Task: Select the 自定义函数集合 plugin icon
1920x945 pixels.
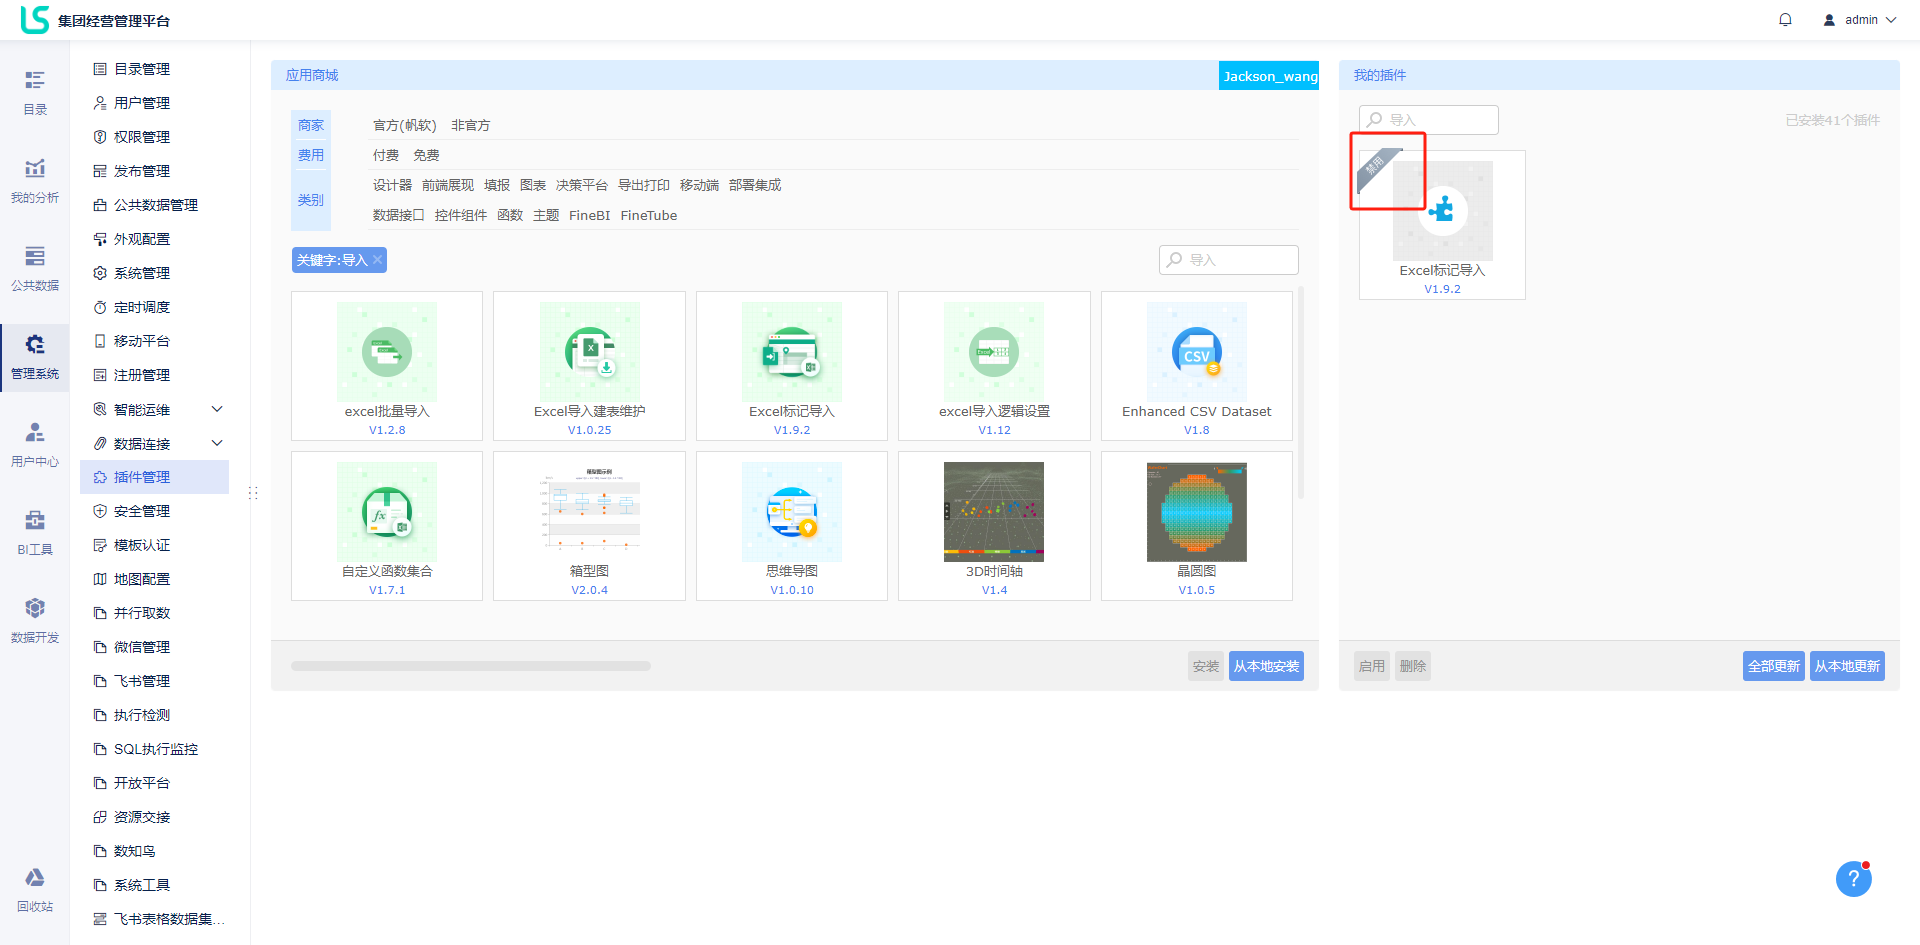Action: pos(387,512)
